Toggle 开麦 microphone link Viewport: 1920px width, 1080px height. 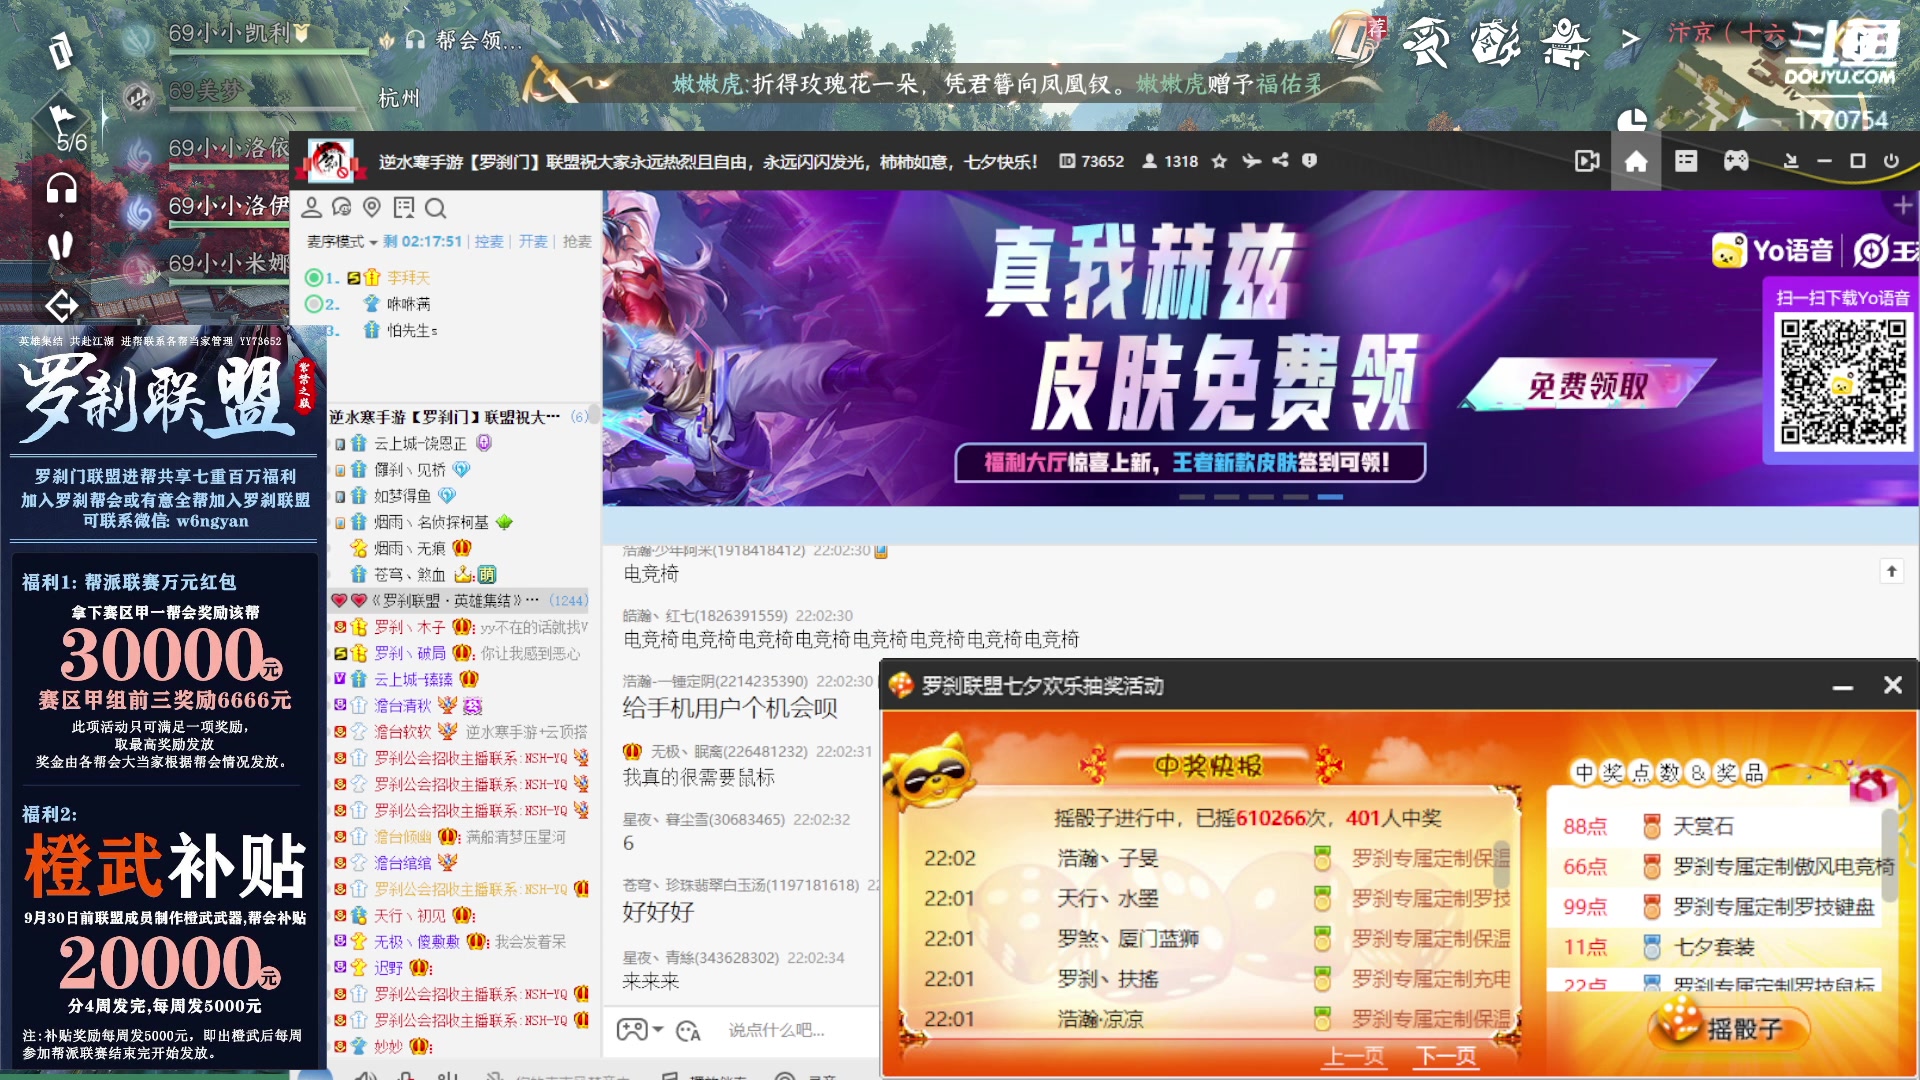[533, 242]
